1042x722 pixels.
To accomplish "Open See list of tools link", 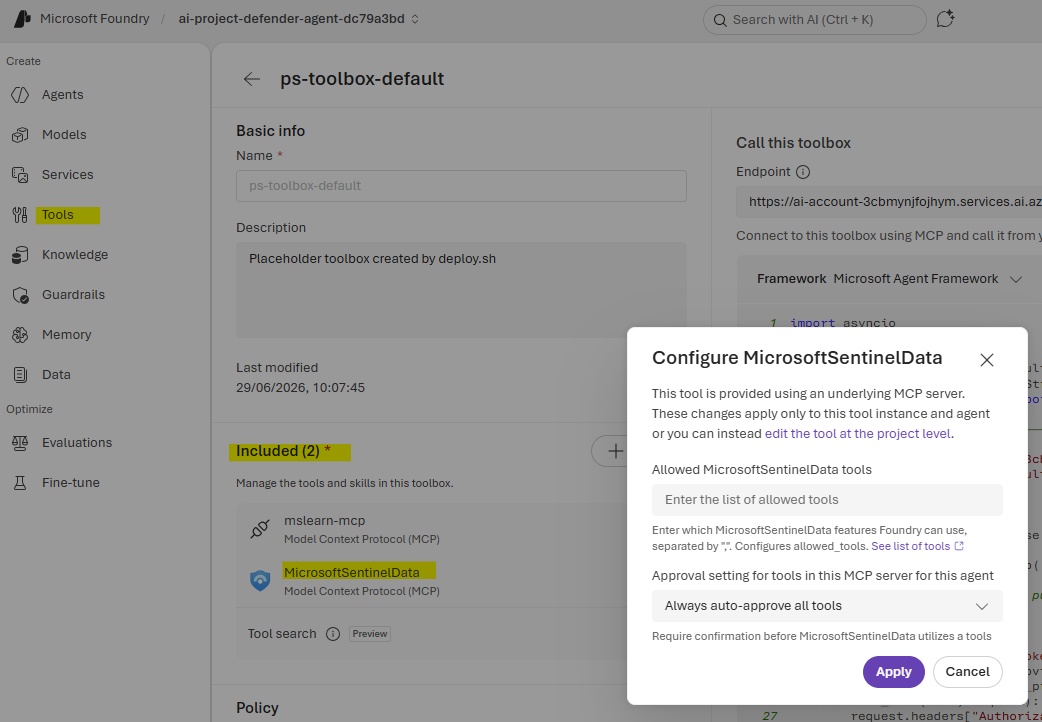I will pos(917,546).
